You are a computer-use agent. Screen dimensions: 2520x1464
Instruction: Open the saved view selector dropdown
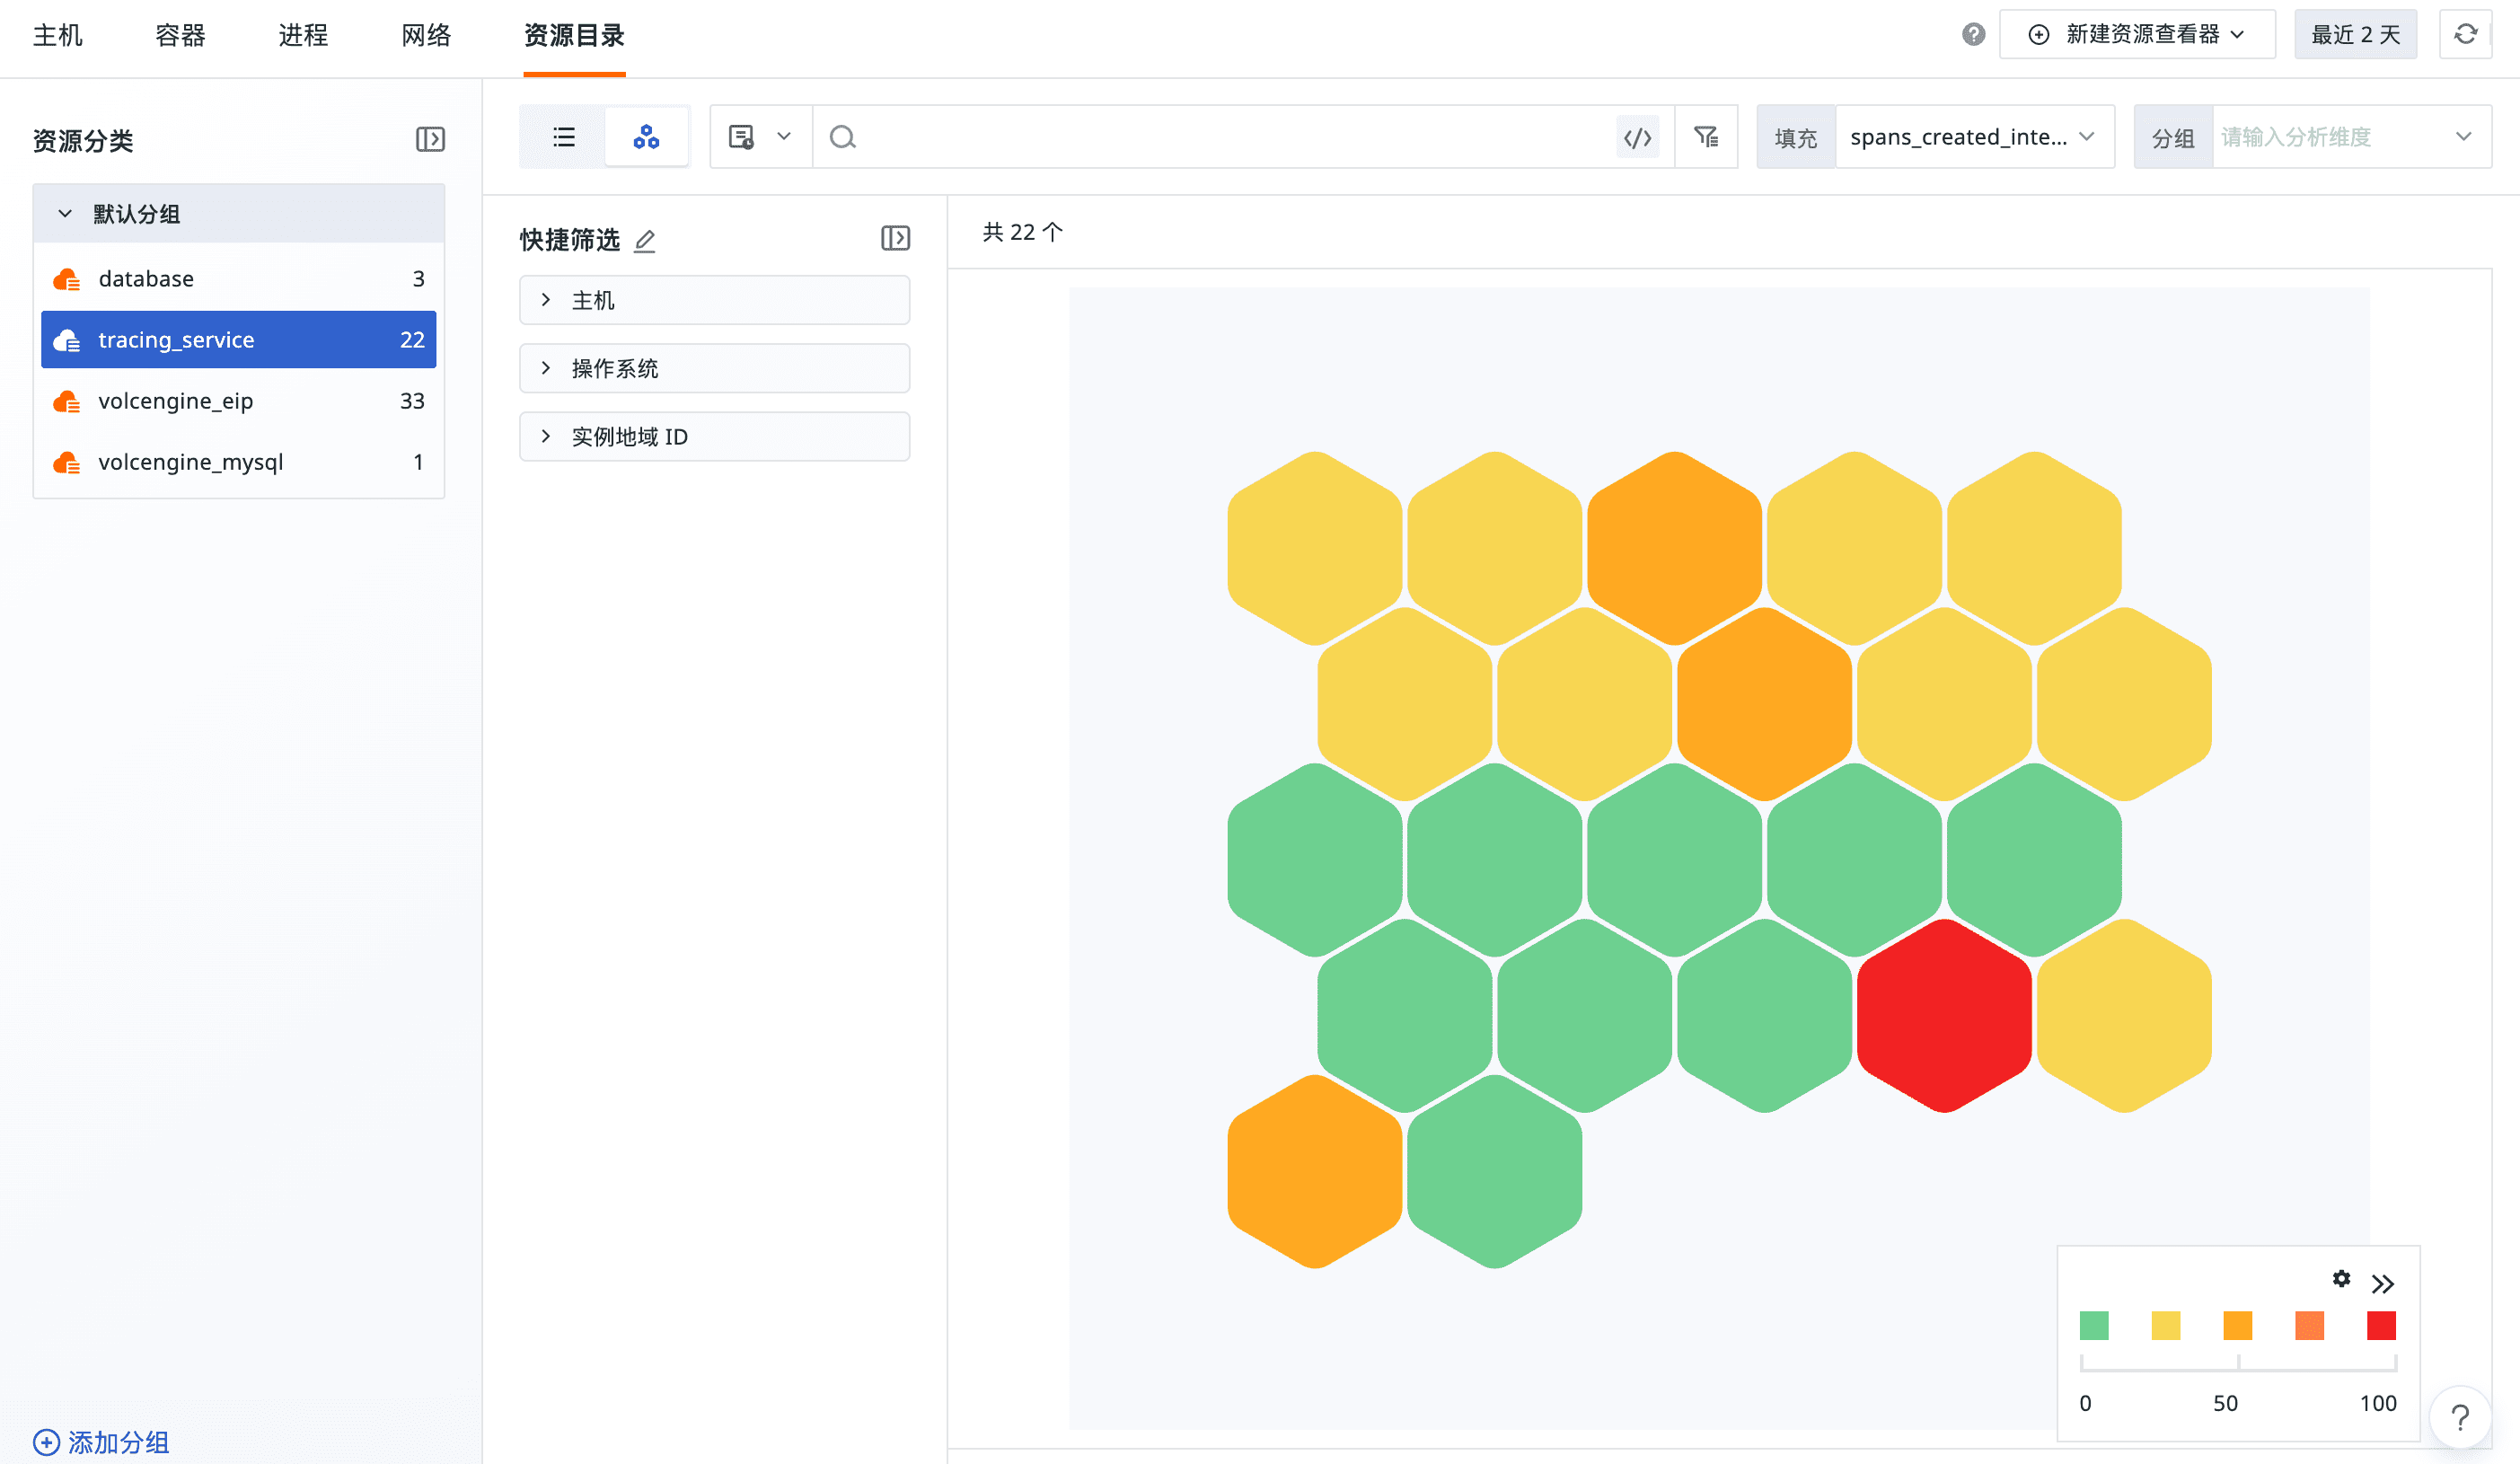point(760,137)
